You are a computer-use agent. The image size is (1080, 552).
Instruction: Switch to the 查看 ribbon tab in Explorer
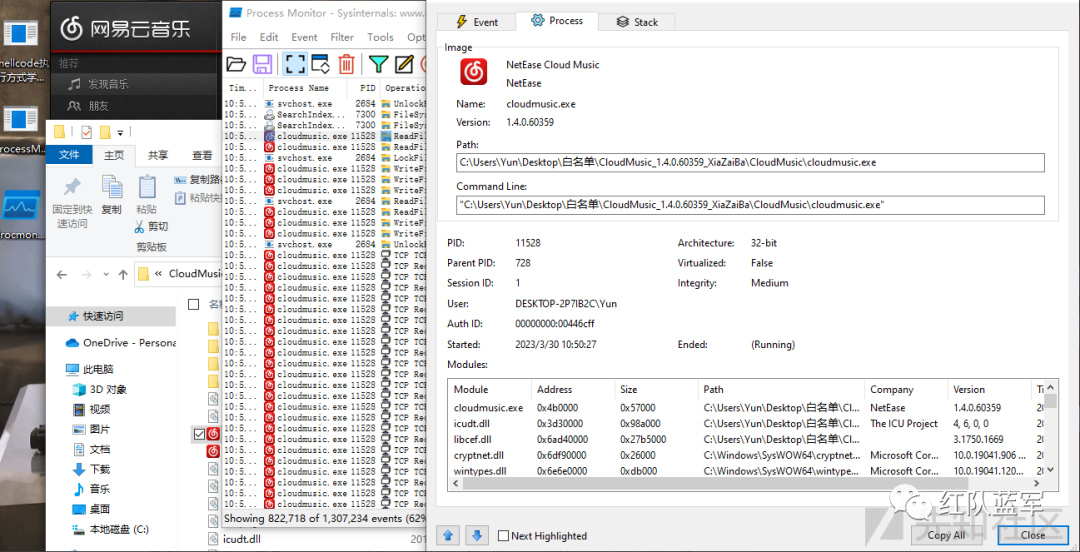(202, 155)
